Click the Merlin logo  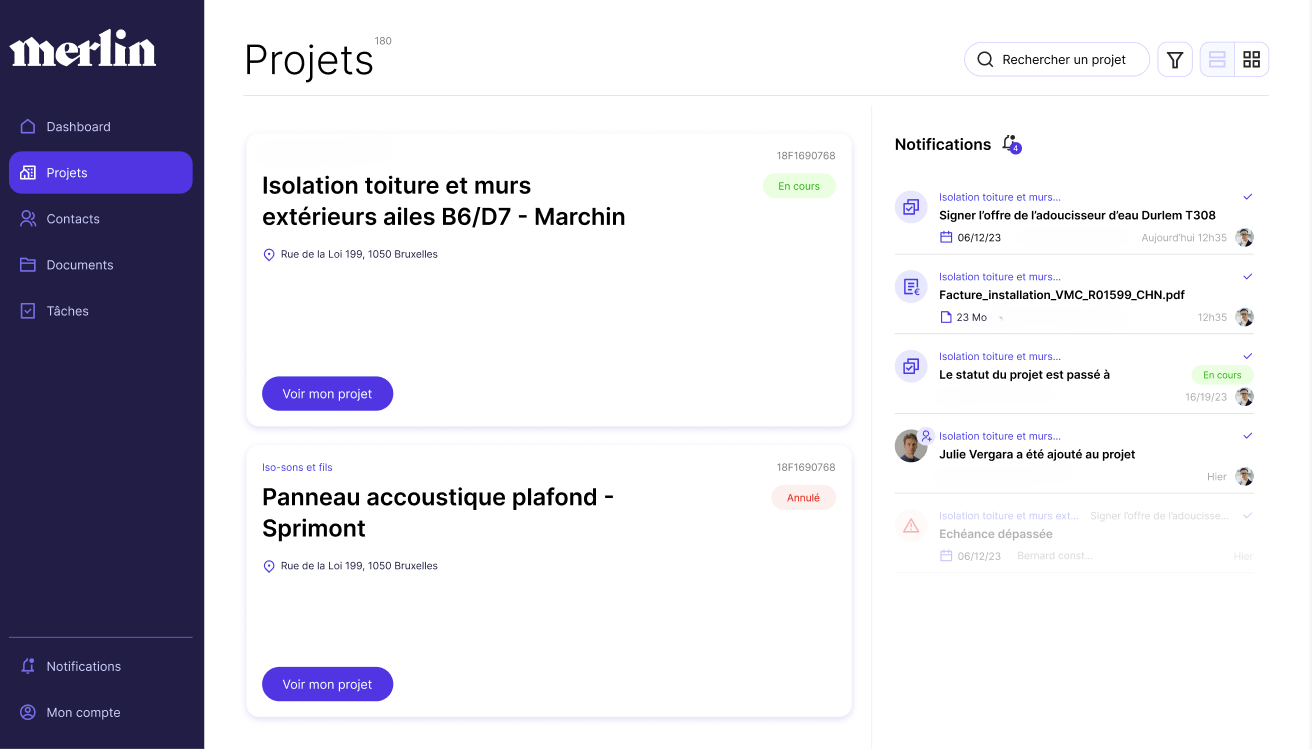click(x=83, y=49)
